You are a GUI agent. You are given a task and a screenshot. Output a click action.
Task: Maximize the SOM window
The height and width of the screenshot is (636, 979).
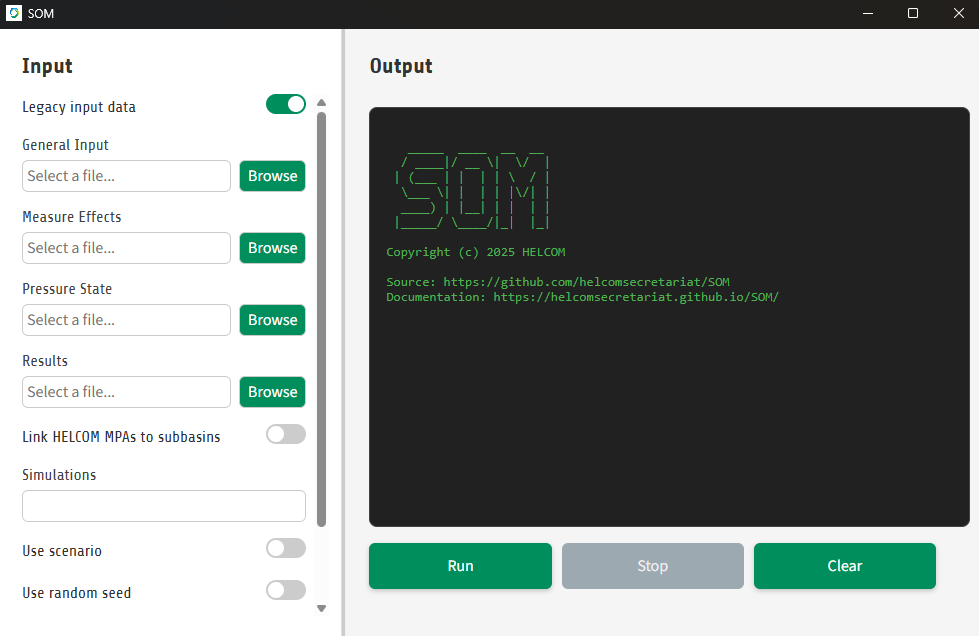click(x=913, y=13)
